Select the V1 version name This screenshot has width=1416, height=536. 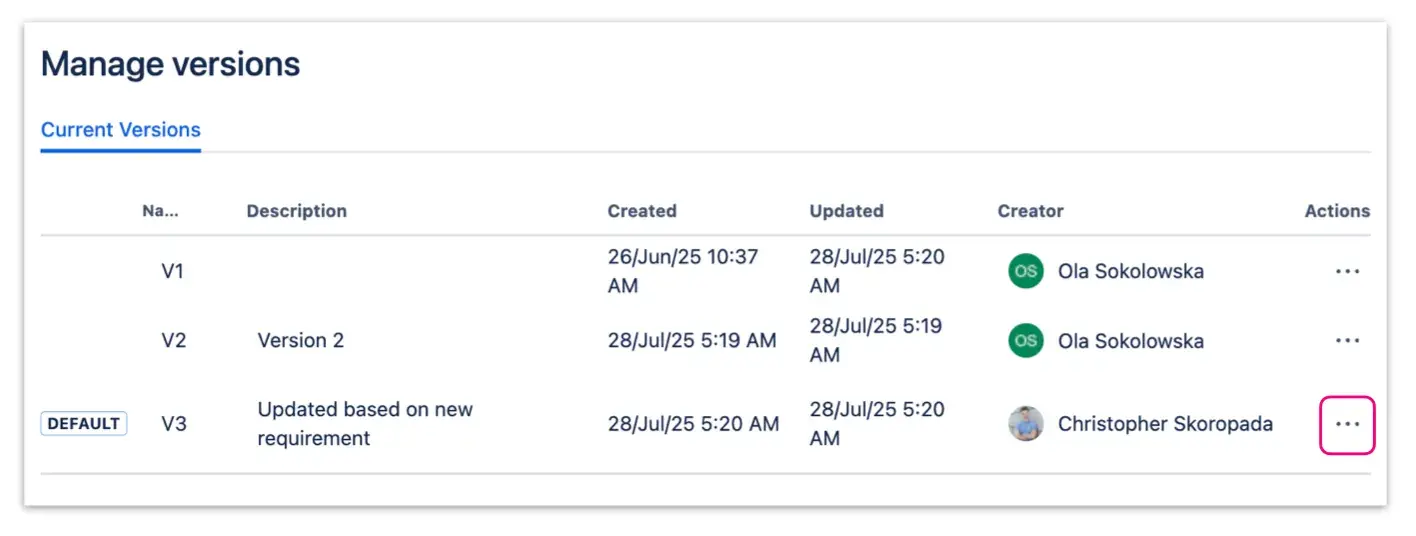tap(173, 271)
